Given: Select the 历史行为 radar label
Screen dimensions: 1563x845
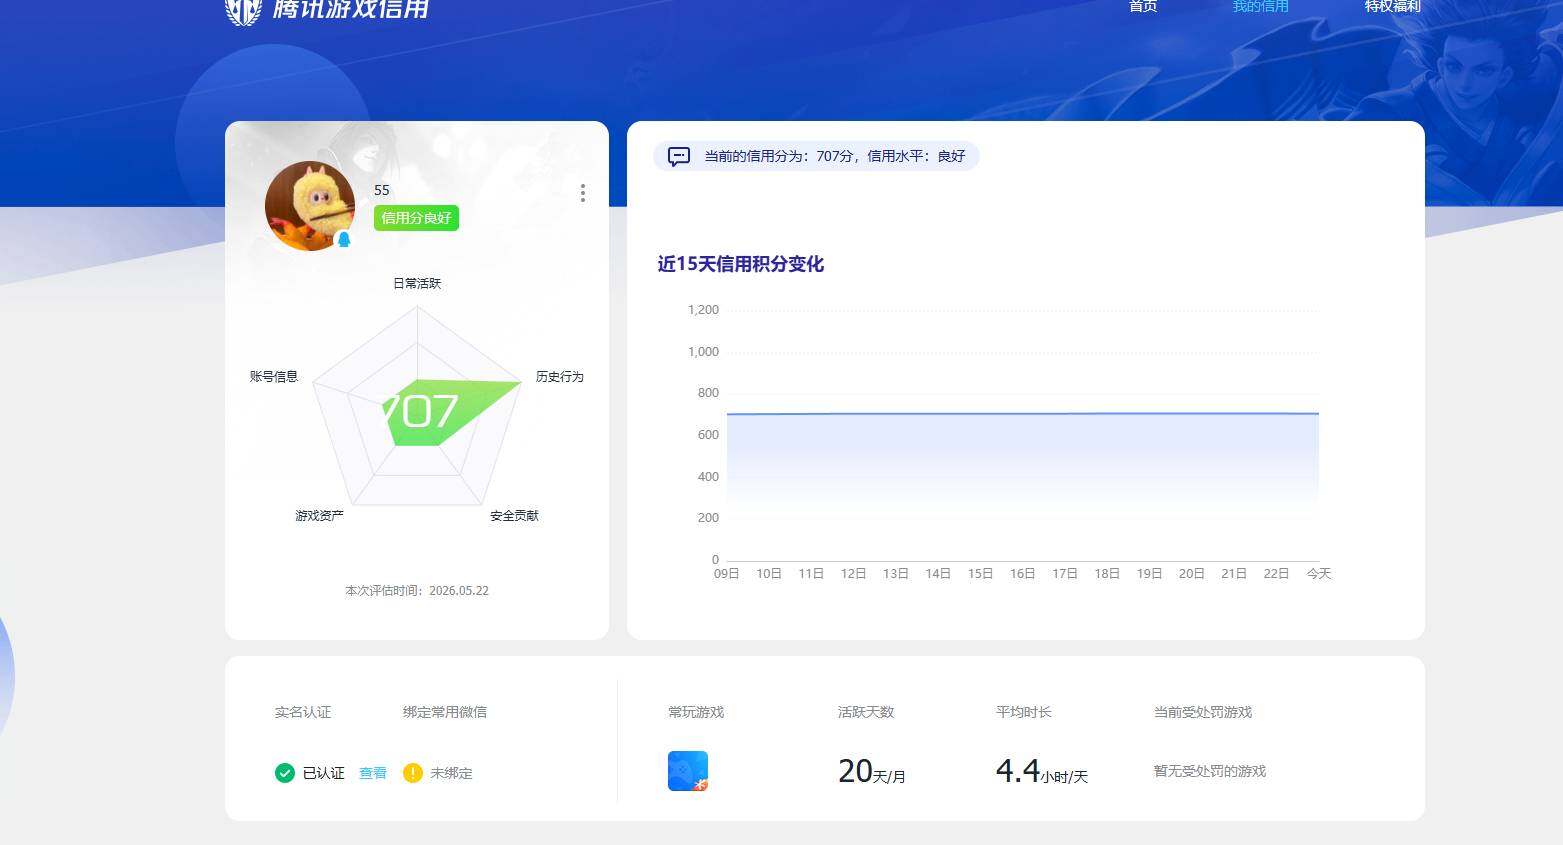Looking at the screenshot, I should (x=559, y=376).
